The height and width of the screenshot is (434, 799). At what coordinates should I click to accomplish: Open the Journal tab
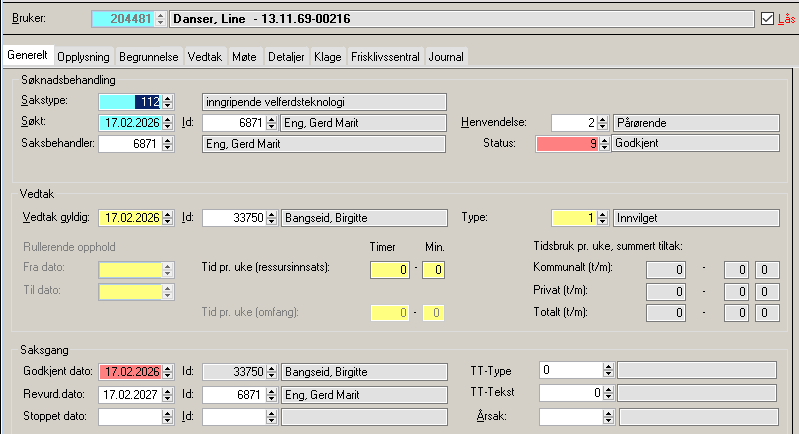click(445, 57)
